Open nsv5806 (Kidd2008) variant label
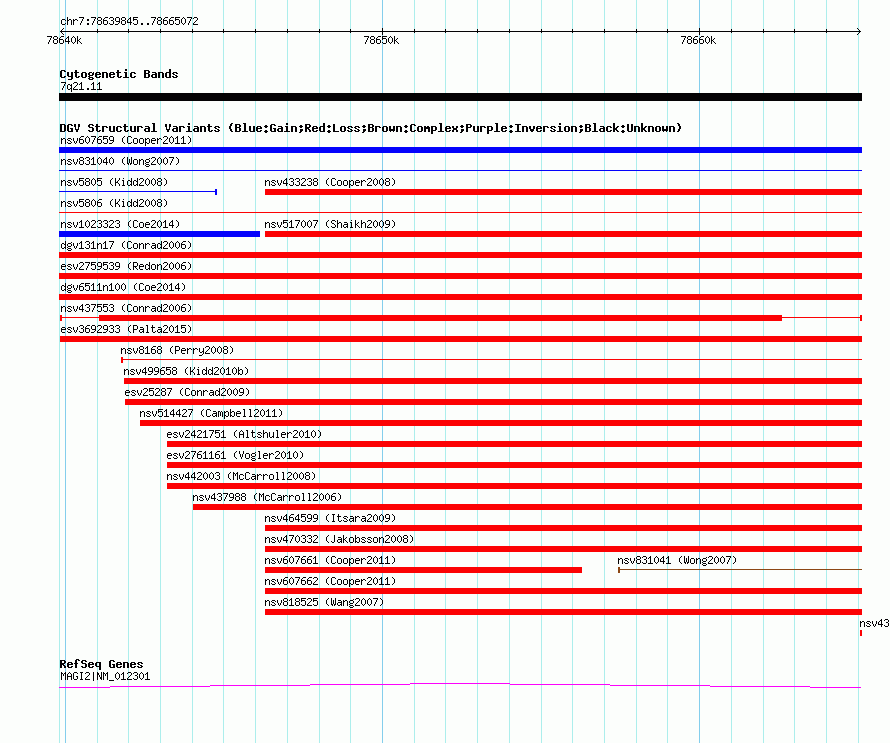The height and width of the screenshot is (743, 890). tap(114, 203)
